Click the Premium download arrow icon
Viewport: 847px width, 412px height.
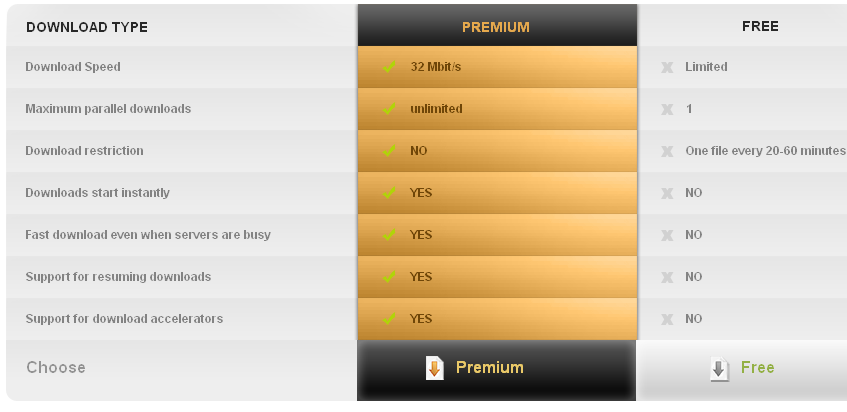click(435, 368)
